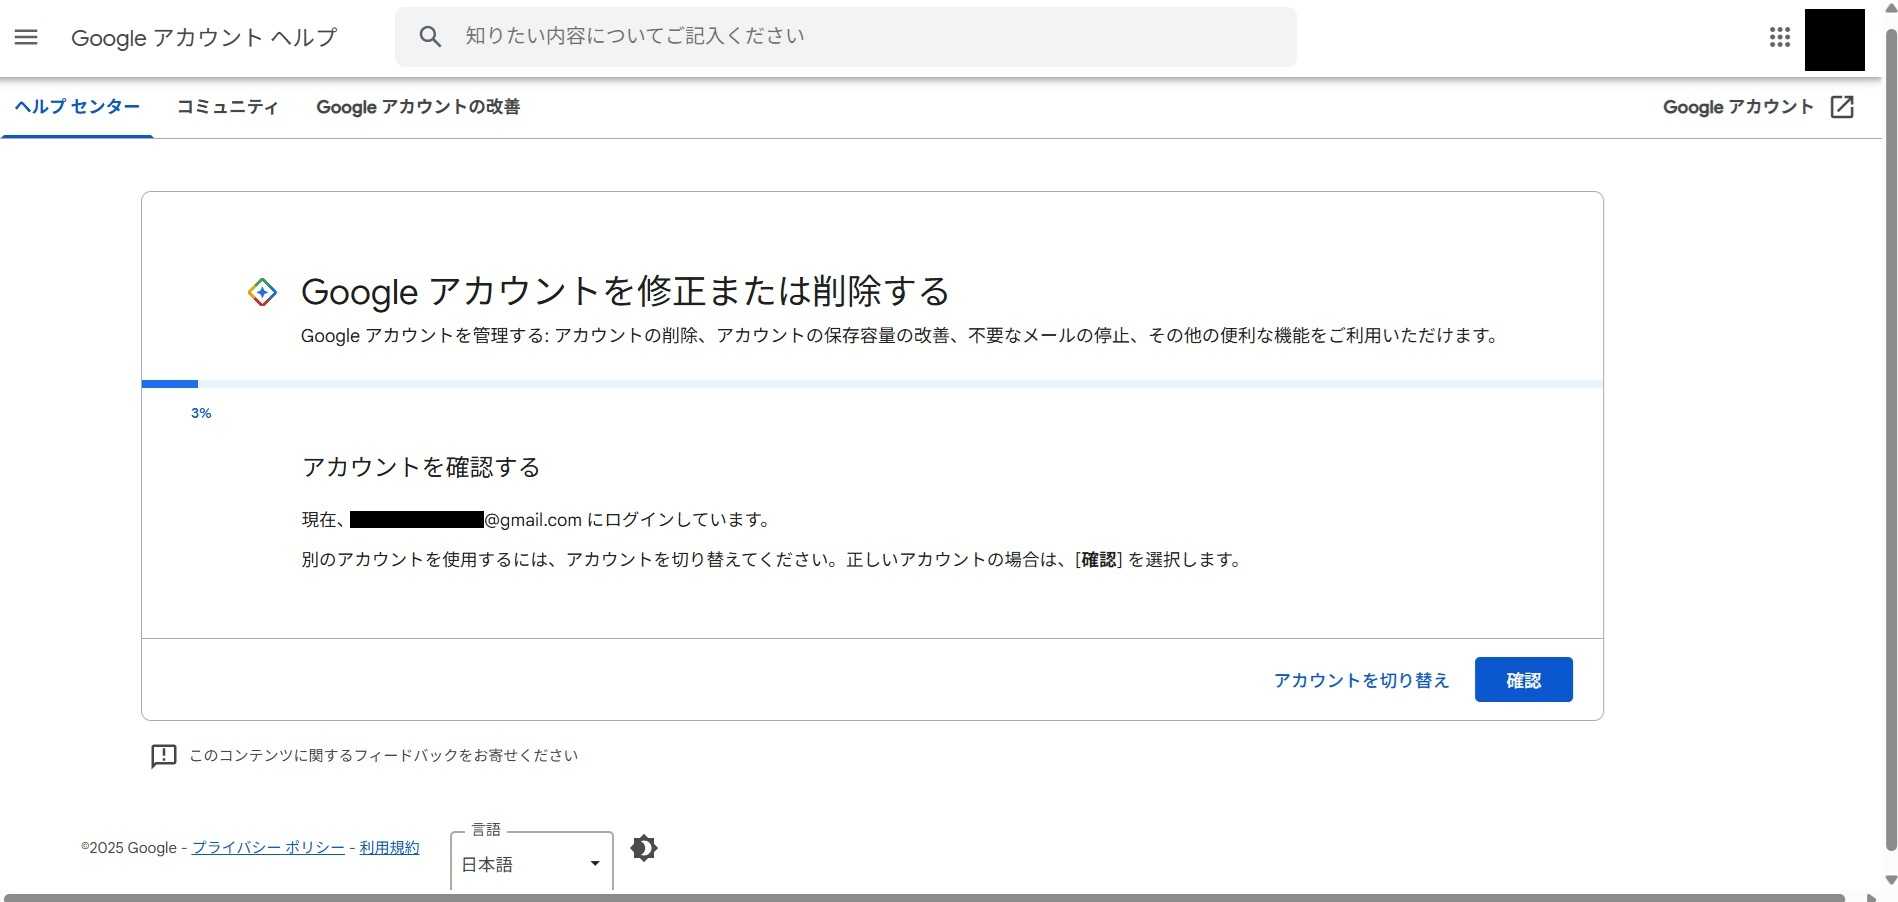The width and height of the screenshot is (1898, 902).
Task: Switch to the コミュニティ tab
Action: 227,107
